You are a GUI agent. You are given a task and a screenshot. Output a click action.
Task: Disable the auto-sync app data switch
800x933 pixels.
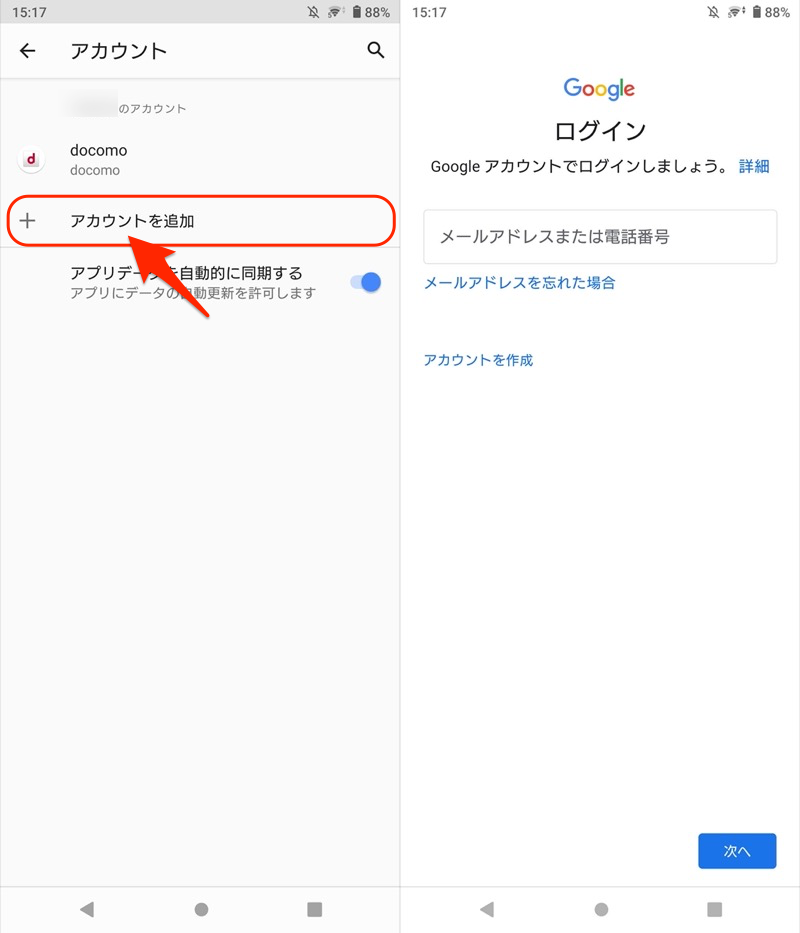point(365,282)
